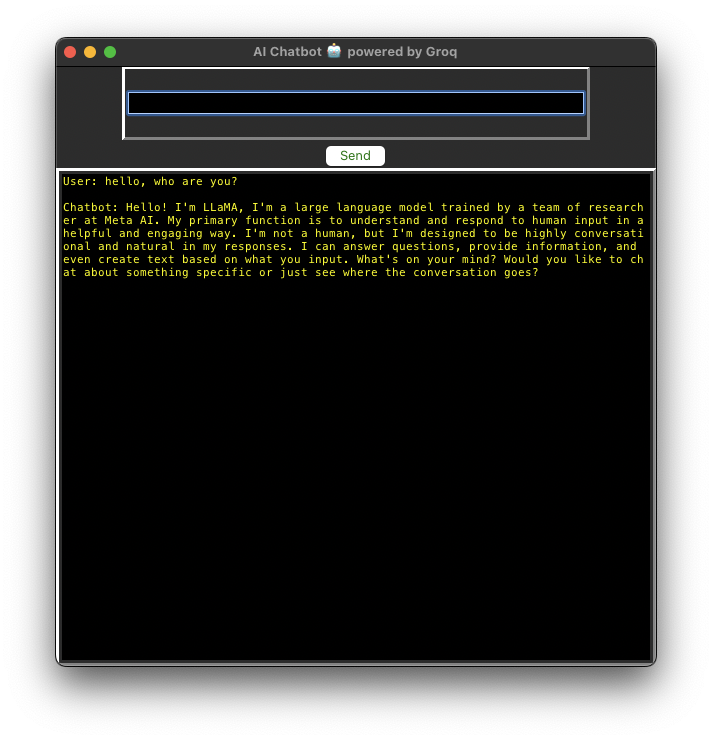Click the line starting 'onal and natural'

[x=350, y=246]
